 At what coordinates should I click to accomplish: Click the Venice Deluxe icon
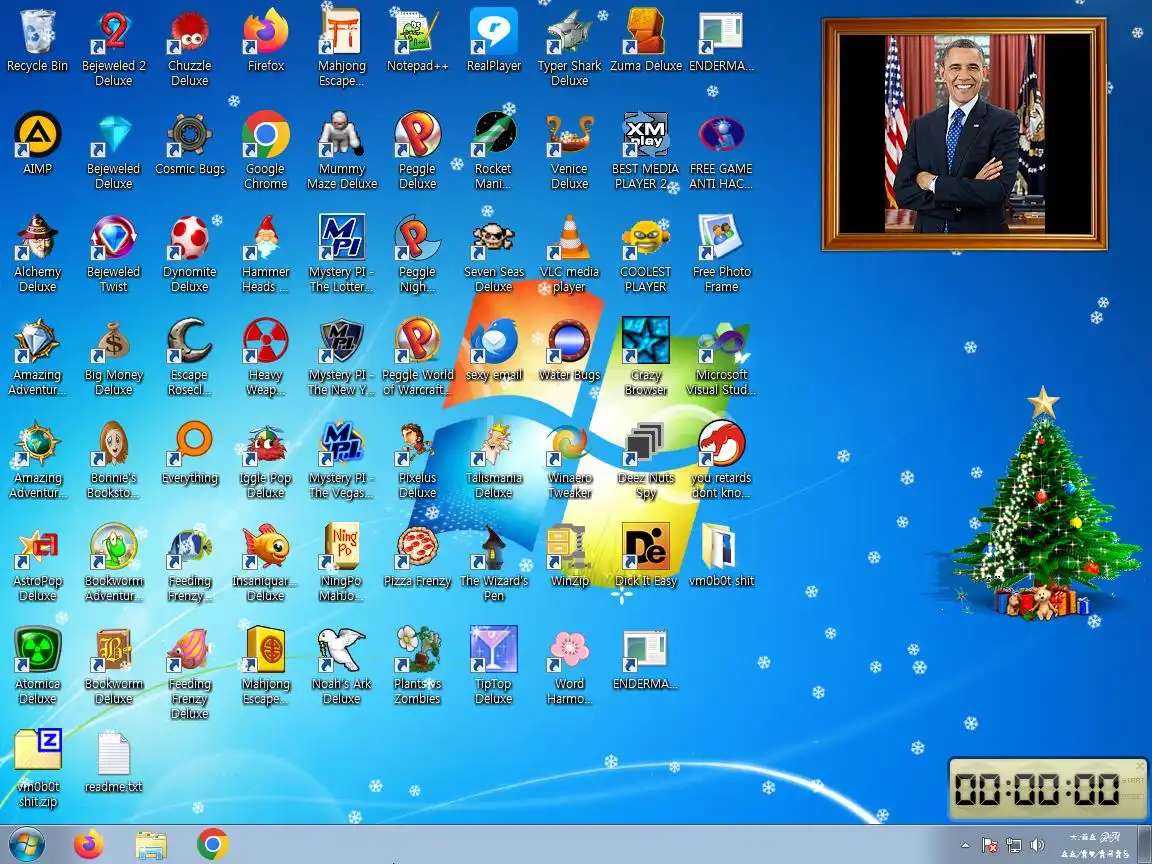point(569,151)
